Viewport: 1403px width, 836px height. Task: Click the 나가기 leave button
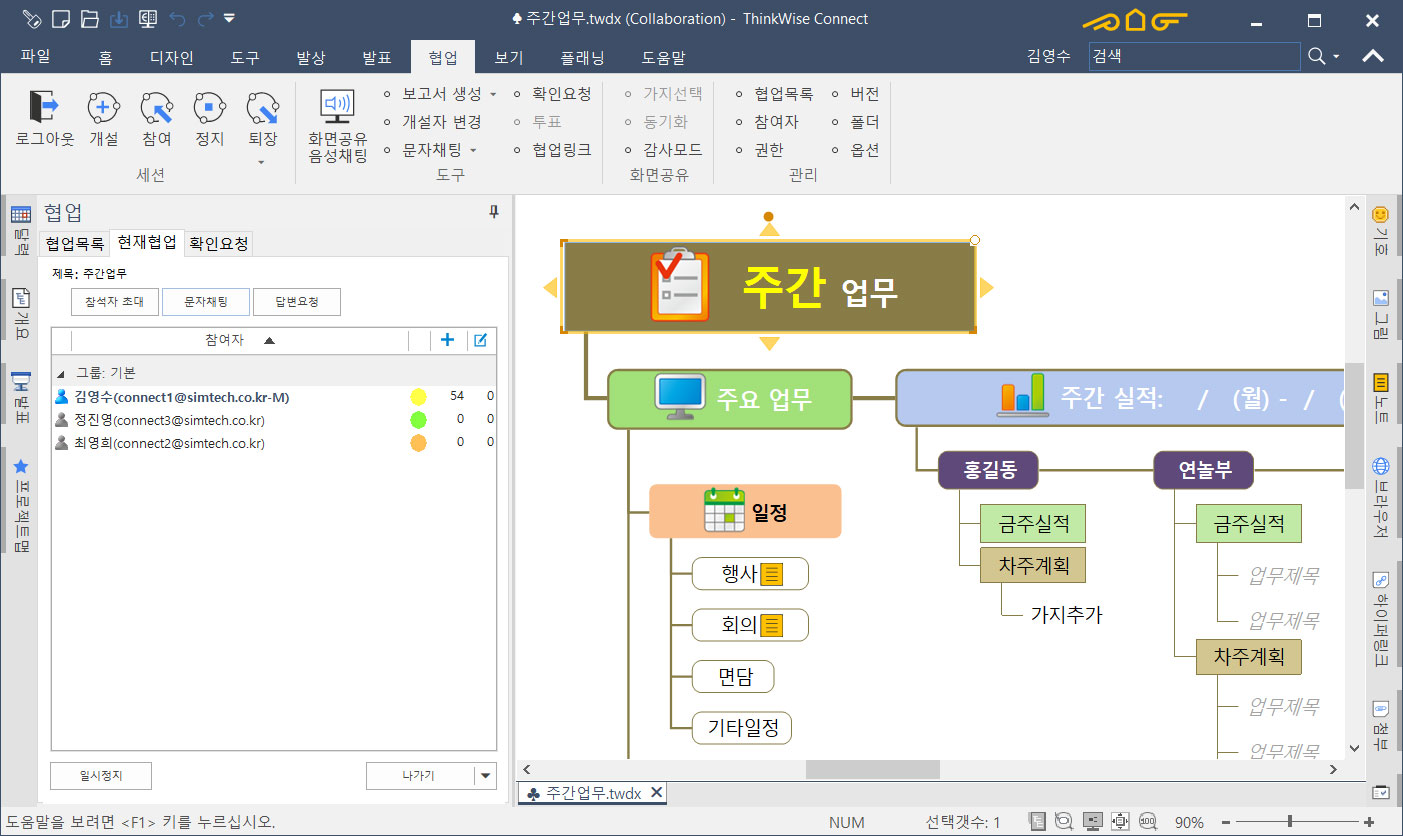point(420,776)
